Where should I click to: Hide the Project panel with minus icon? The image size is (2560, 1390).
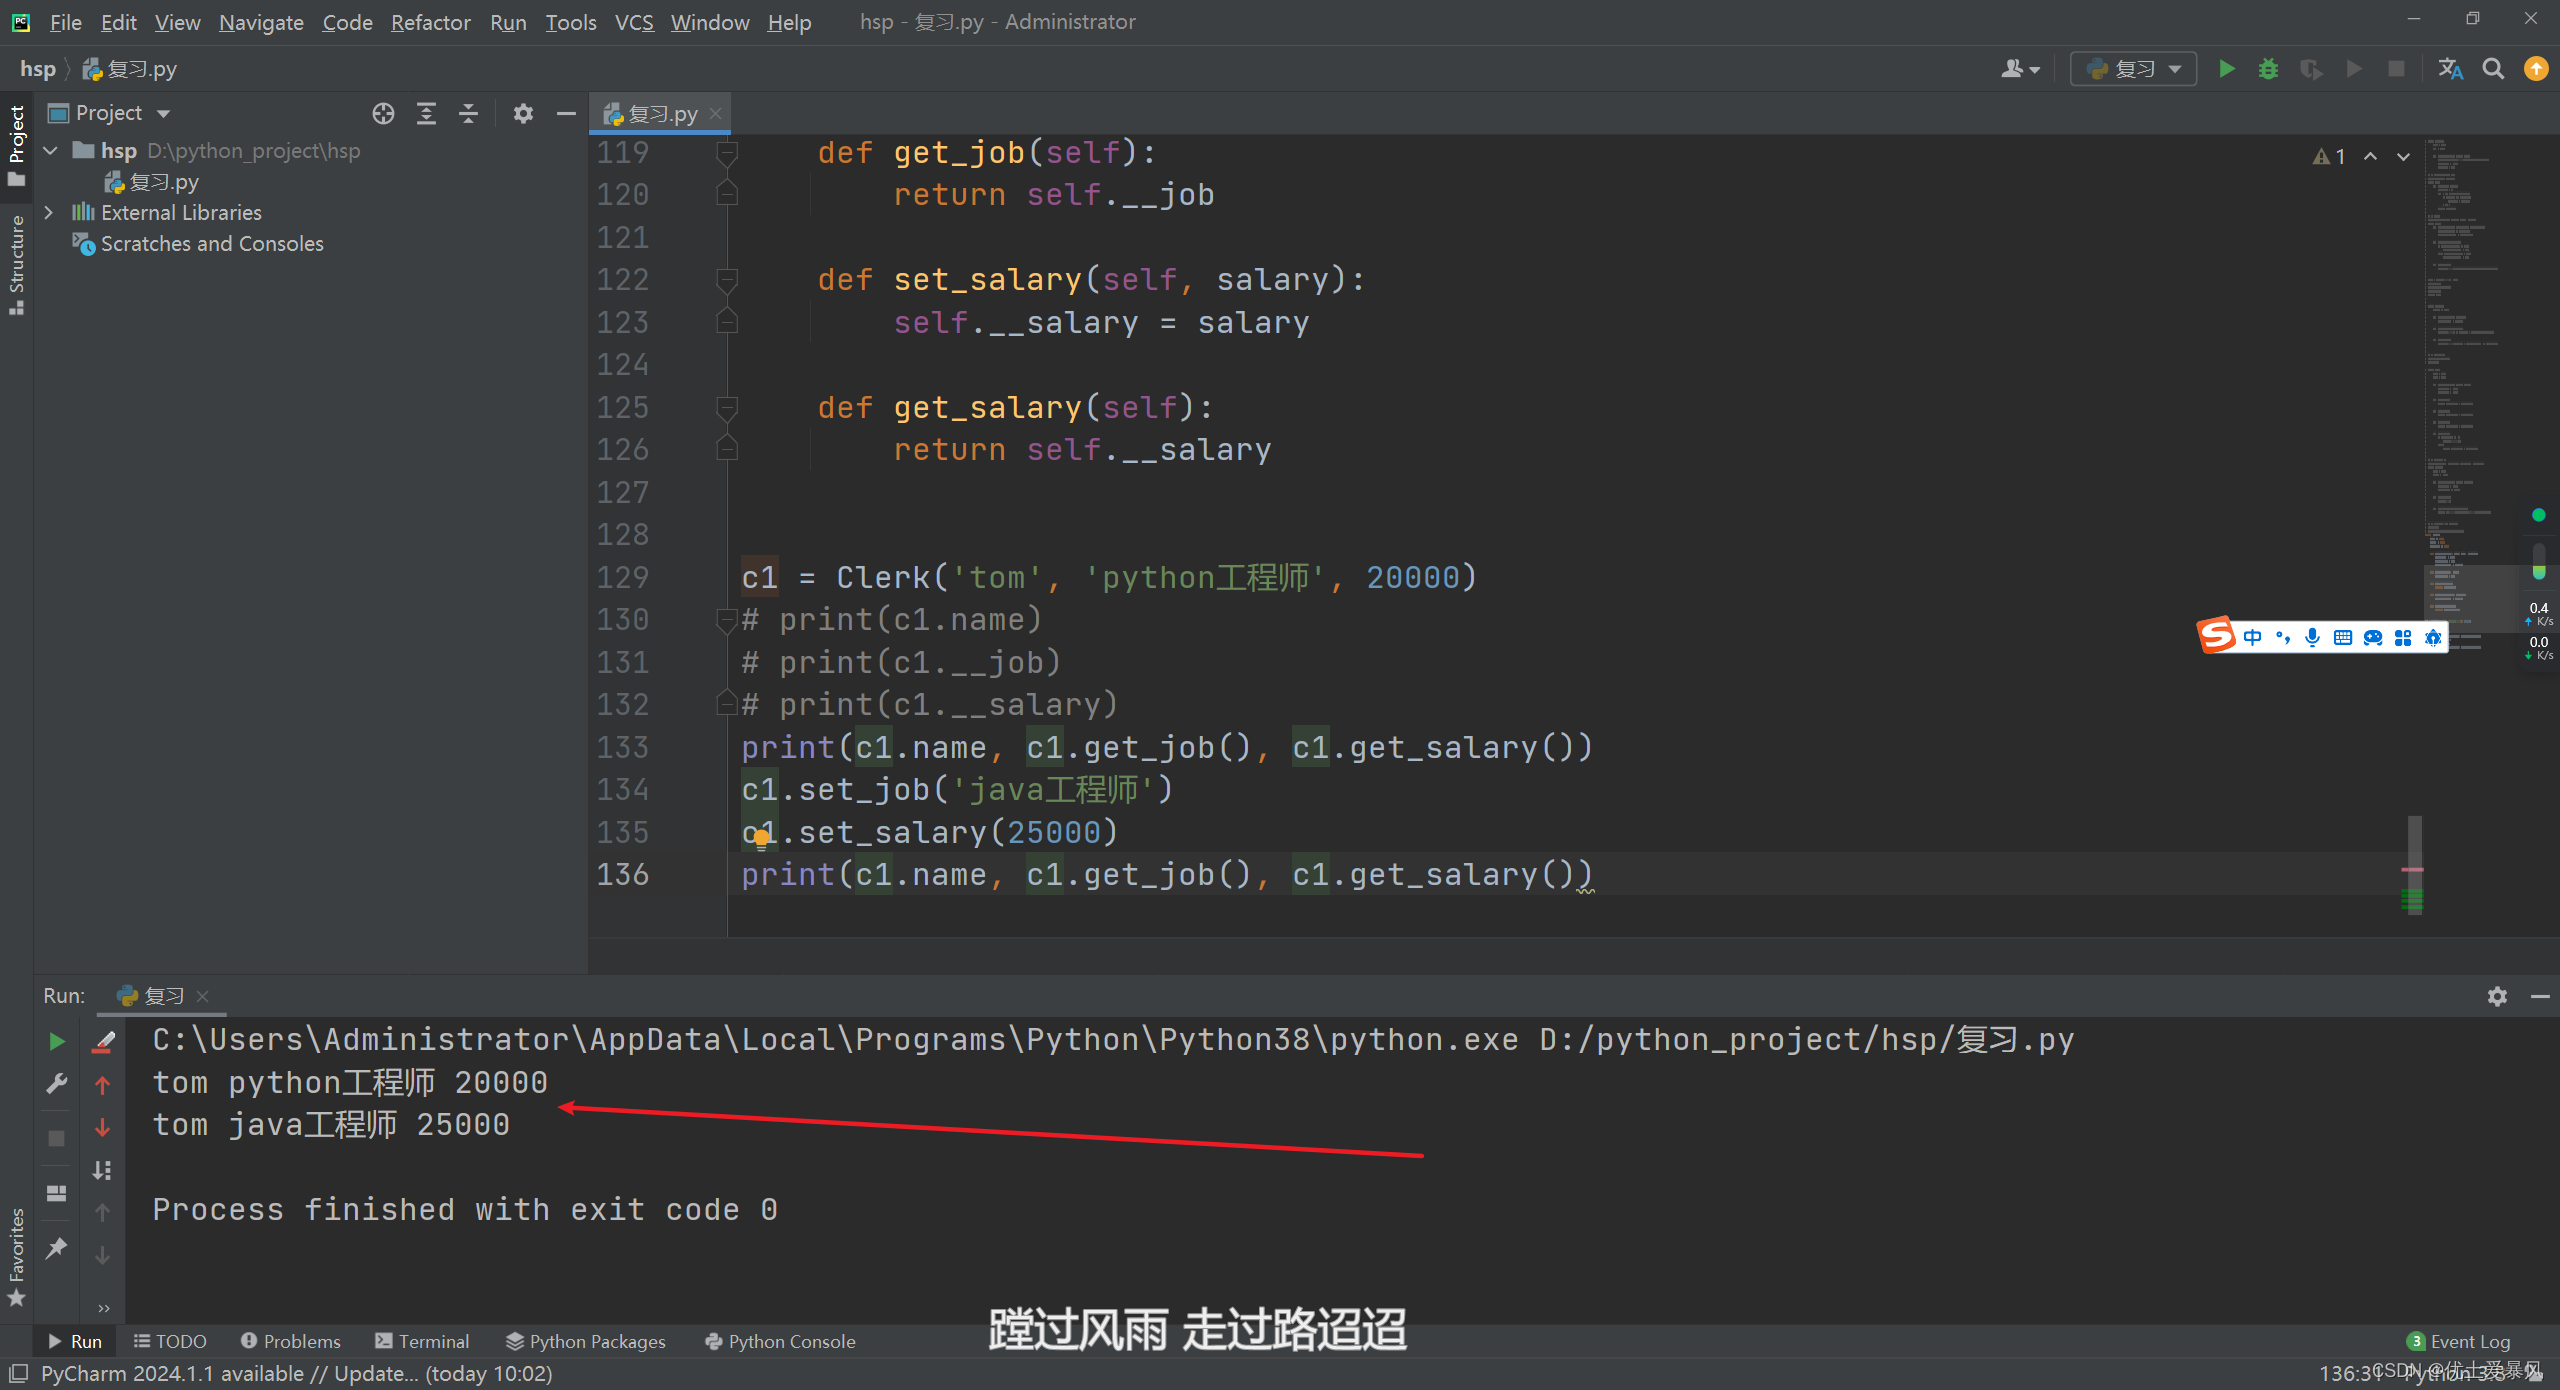[566, 114]
